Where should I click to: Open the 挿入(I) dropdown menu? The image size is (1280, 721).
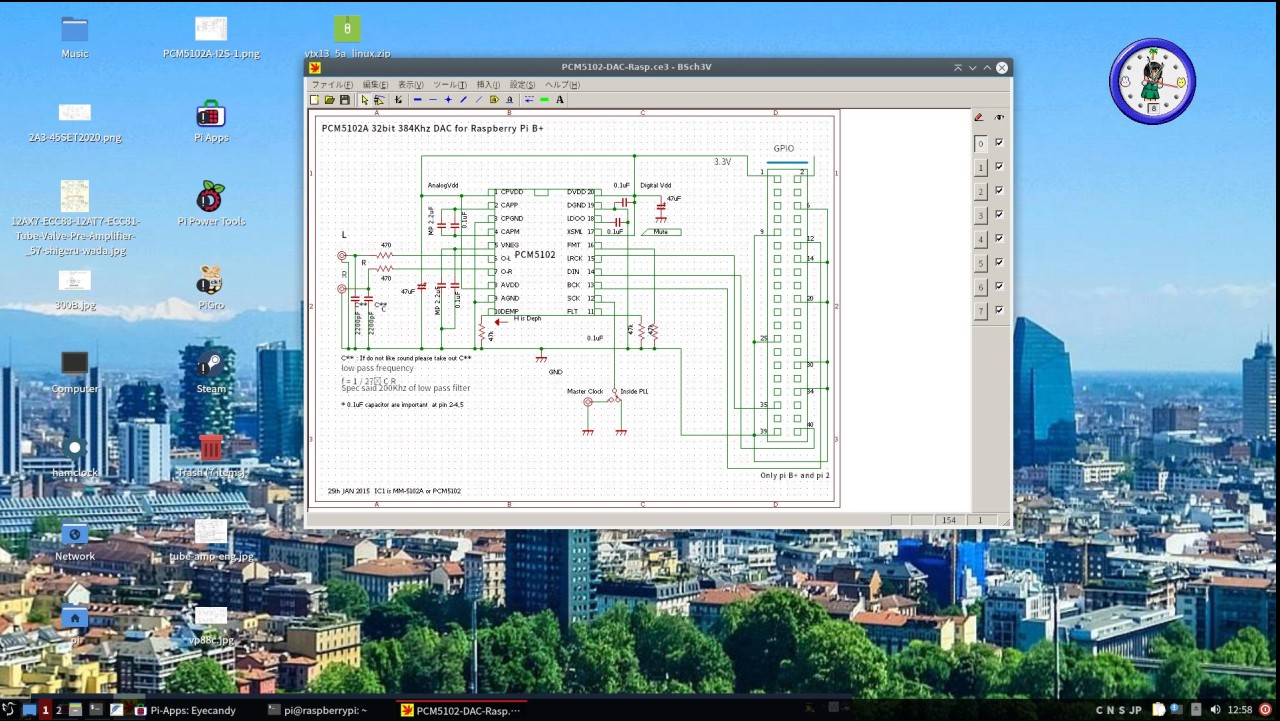[x=487, y=85]
